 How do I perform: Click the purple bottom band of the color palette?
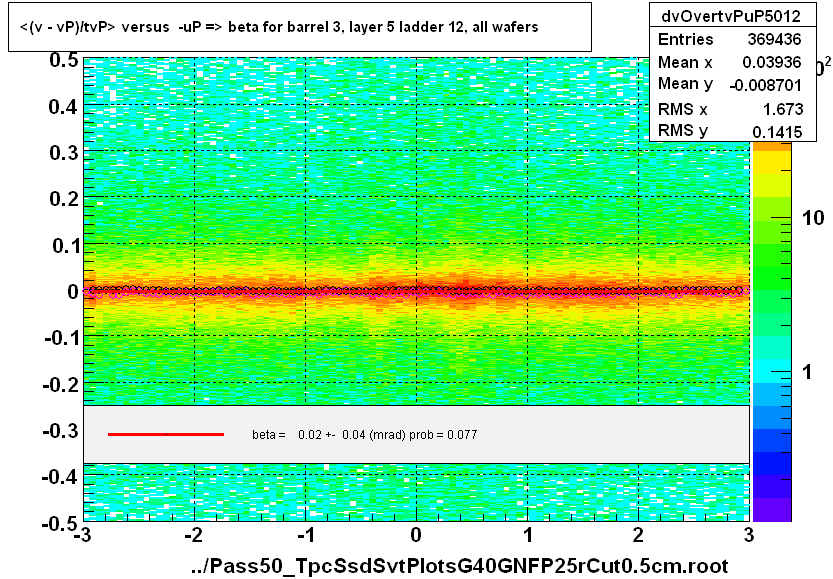(772, 509)
